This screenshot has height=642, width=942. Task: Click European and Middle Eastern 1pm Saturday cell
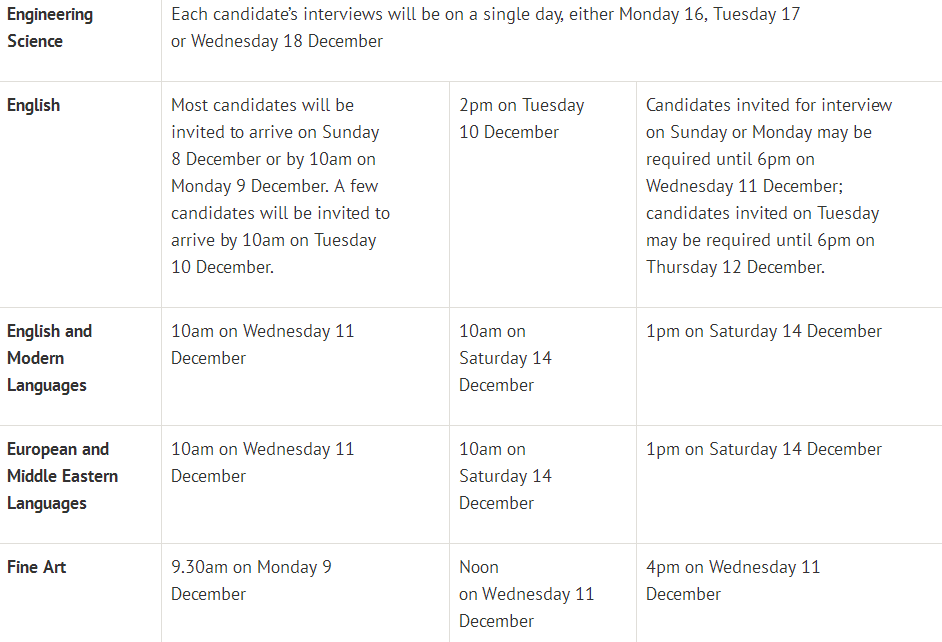763,449
